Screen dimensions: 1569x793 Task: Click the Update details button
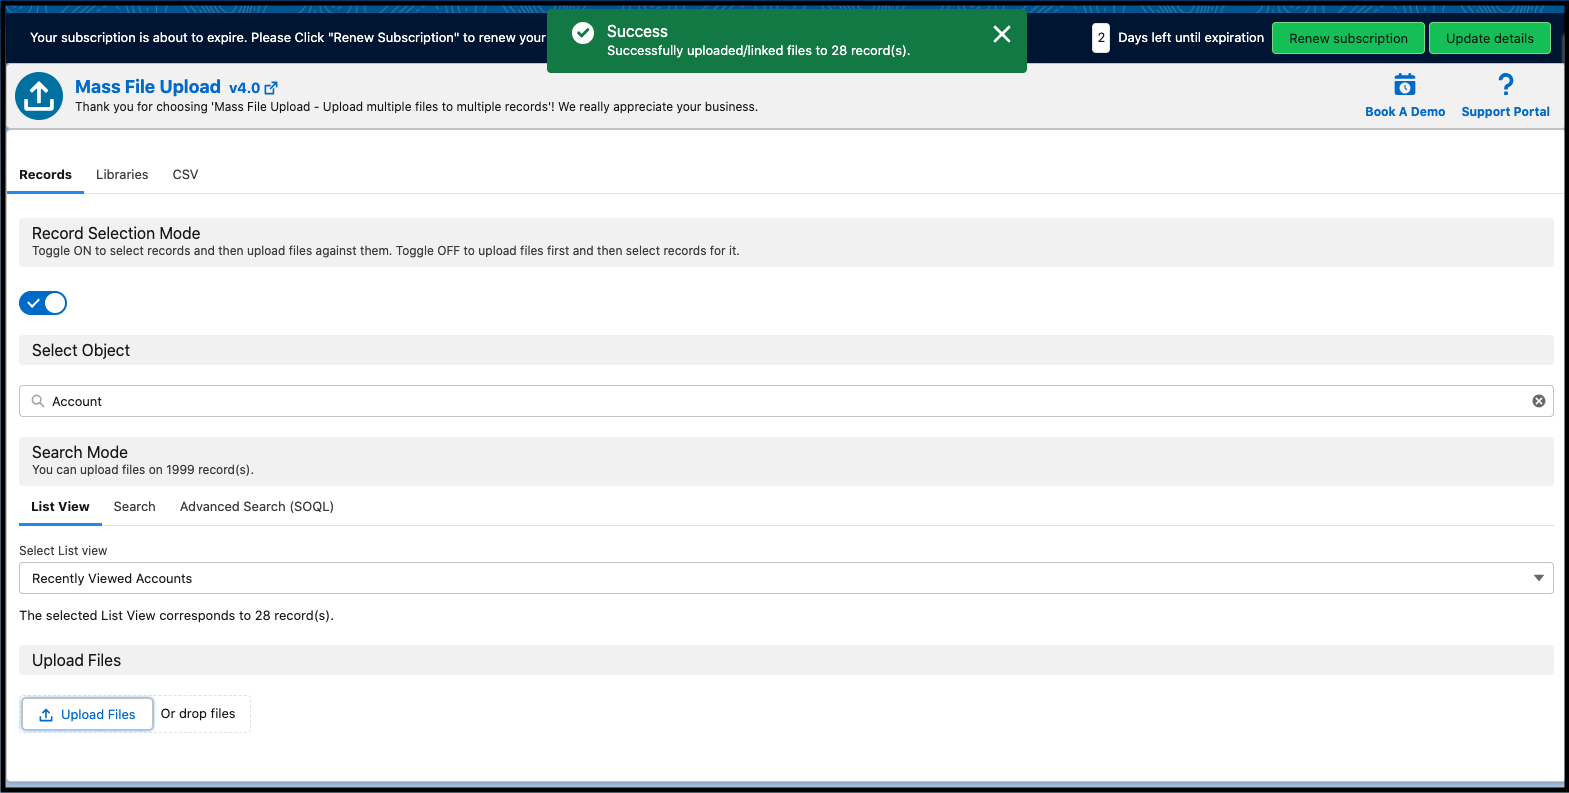pos(1489,38)
